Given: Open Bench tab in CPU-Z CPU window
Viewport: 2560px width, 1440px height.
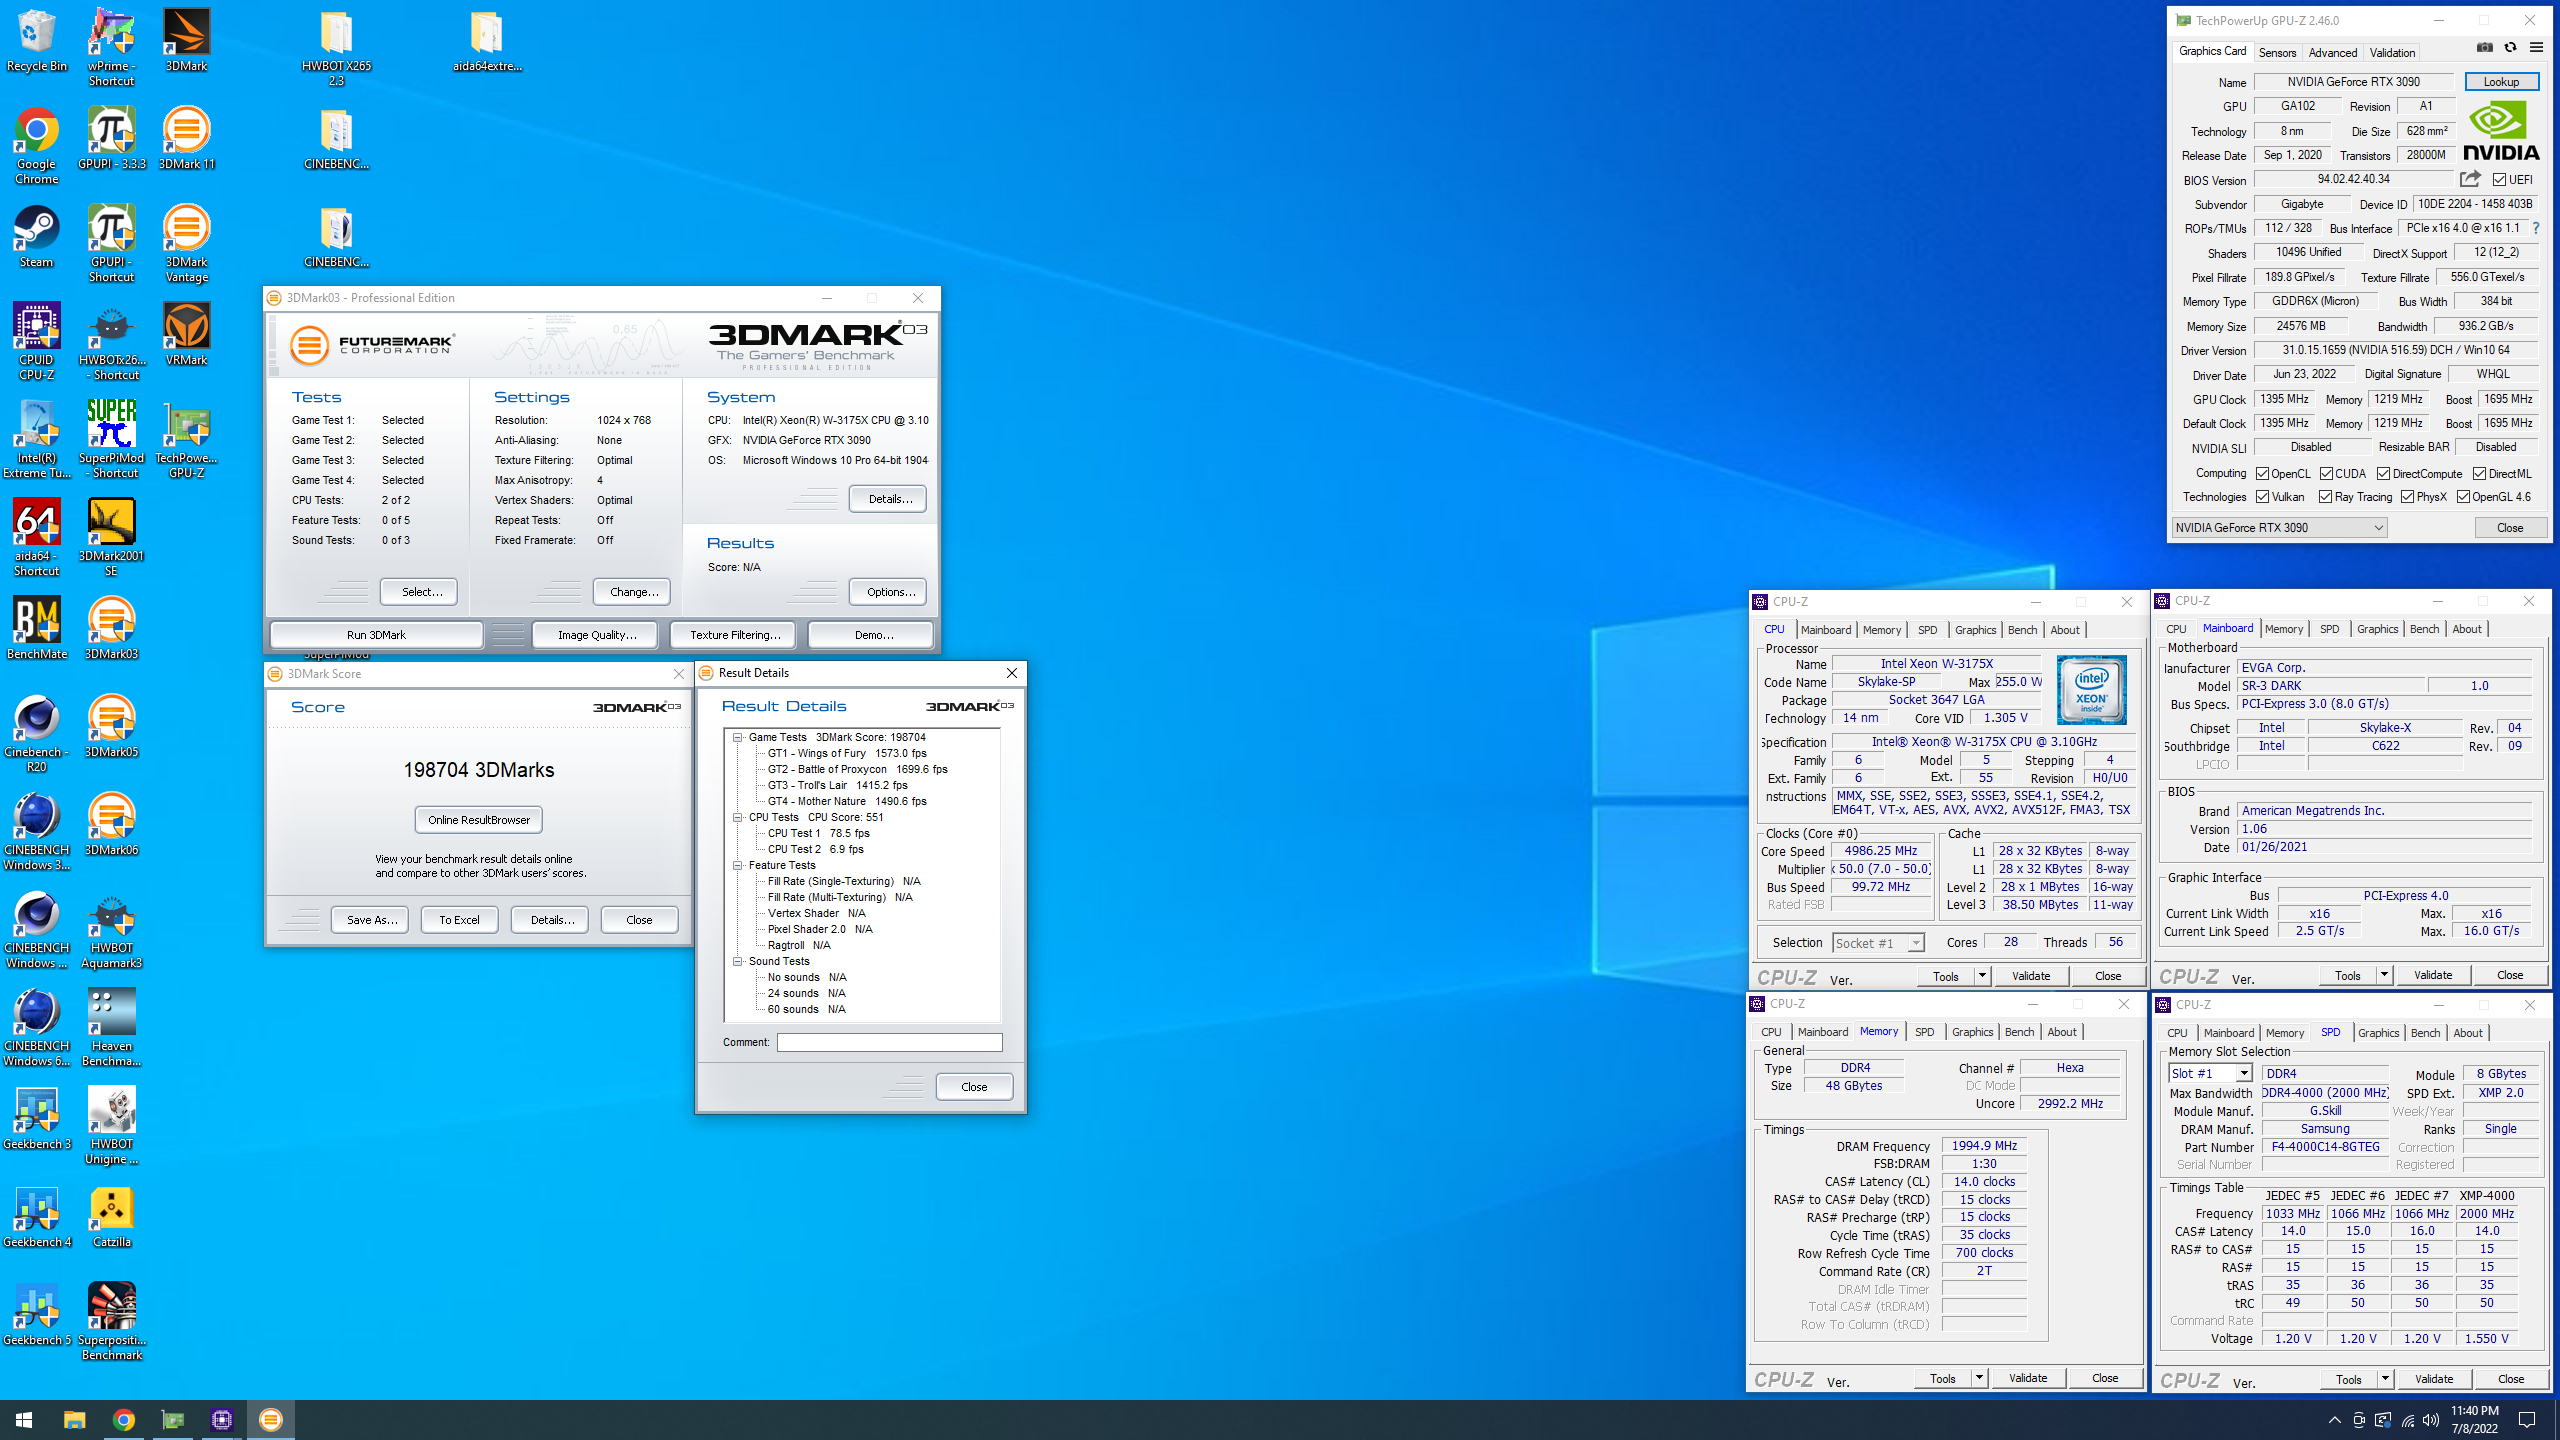Looking at the screenshot, I should (x=2022, y=630).
